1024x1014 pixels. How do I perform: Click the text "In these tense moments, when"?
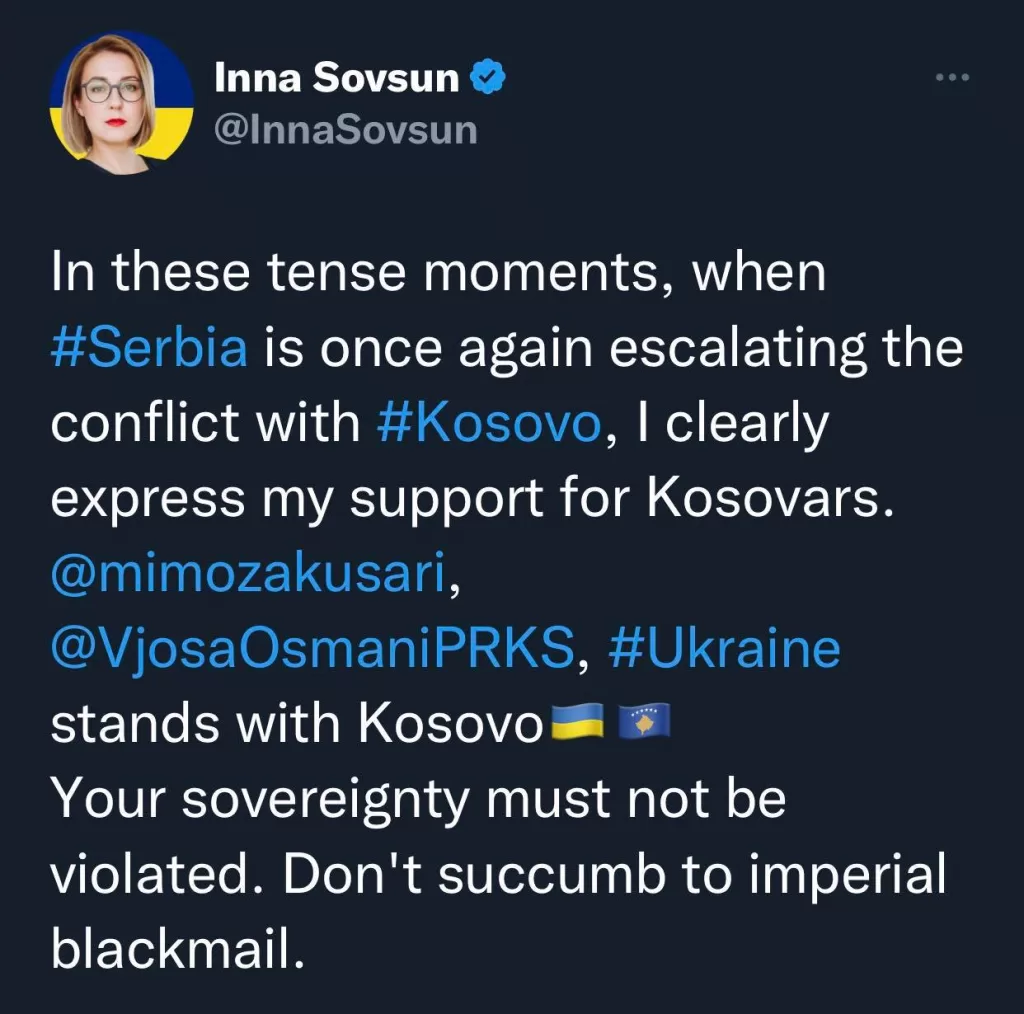(x=439, y=272)
